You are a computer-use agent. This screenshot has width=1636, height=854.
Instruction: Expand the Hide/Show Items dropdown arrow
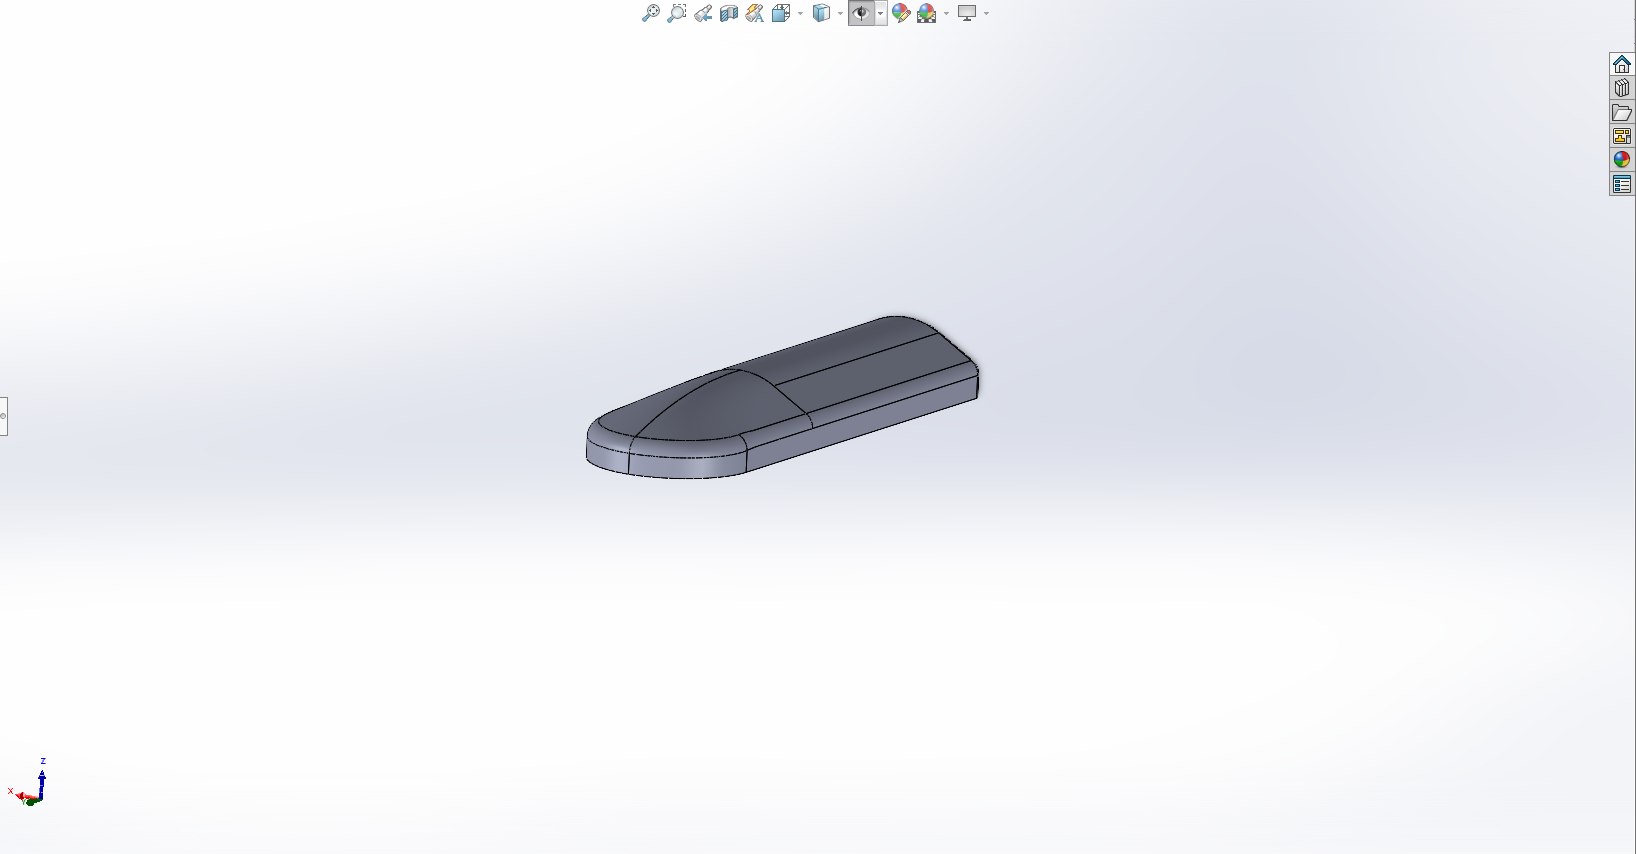point(880,14)
